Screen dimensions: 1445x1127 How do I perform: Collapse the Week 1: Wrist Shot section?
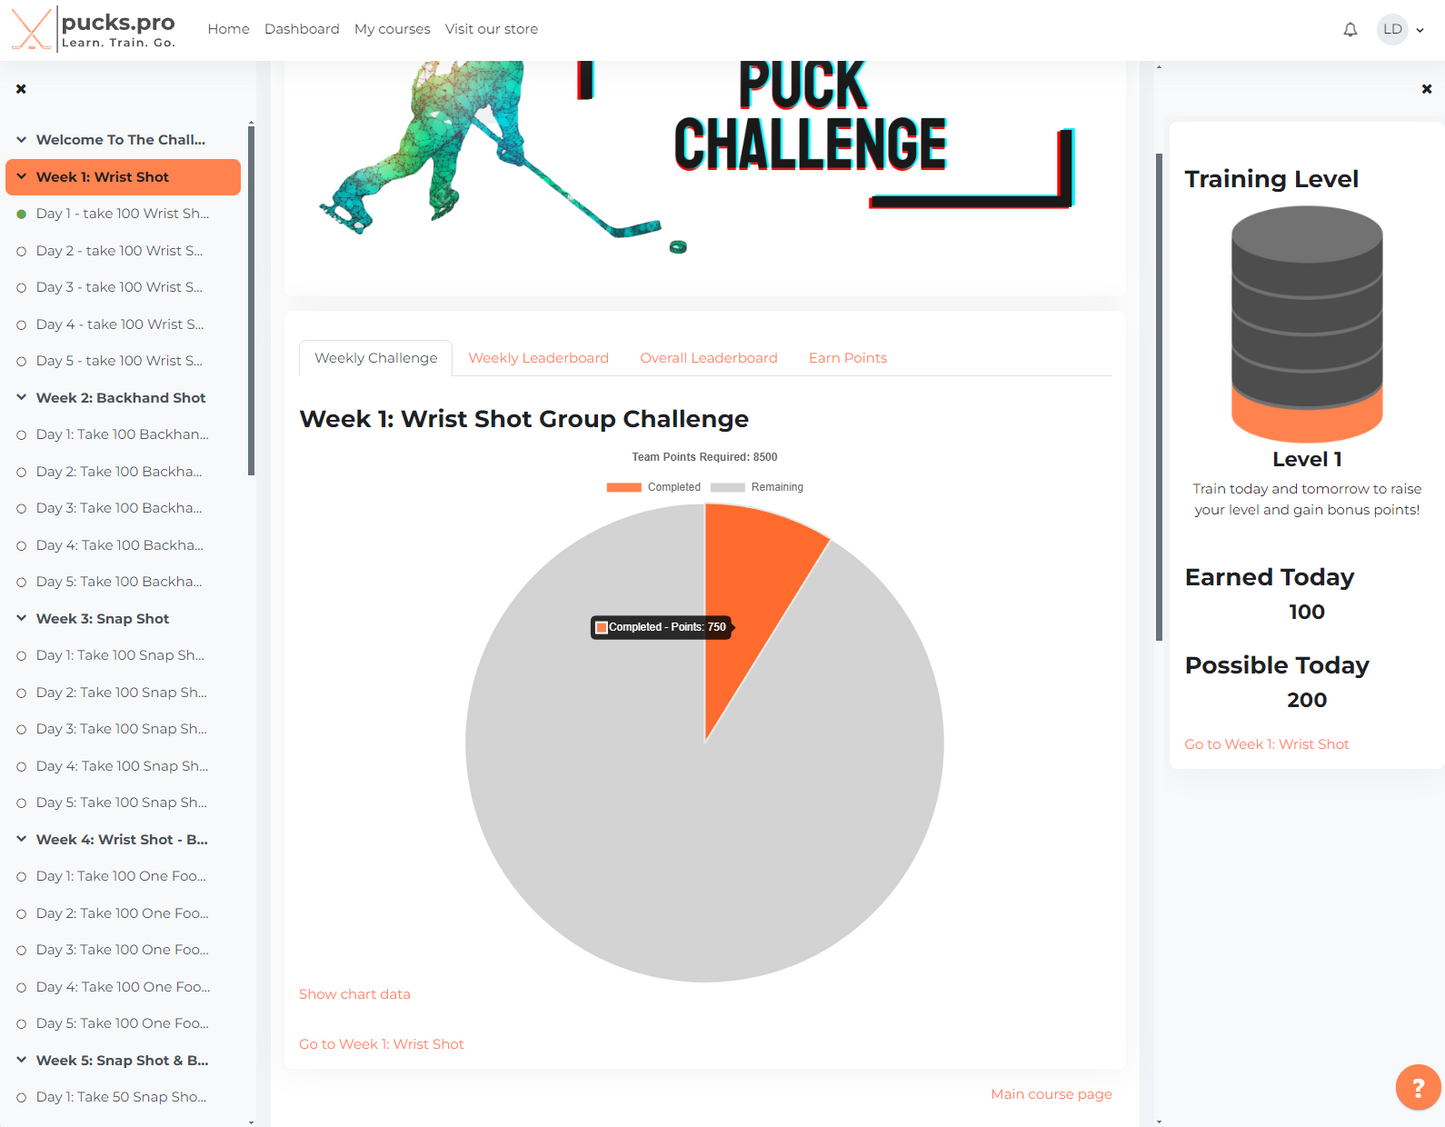pos(21,177)
